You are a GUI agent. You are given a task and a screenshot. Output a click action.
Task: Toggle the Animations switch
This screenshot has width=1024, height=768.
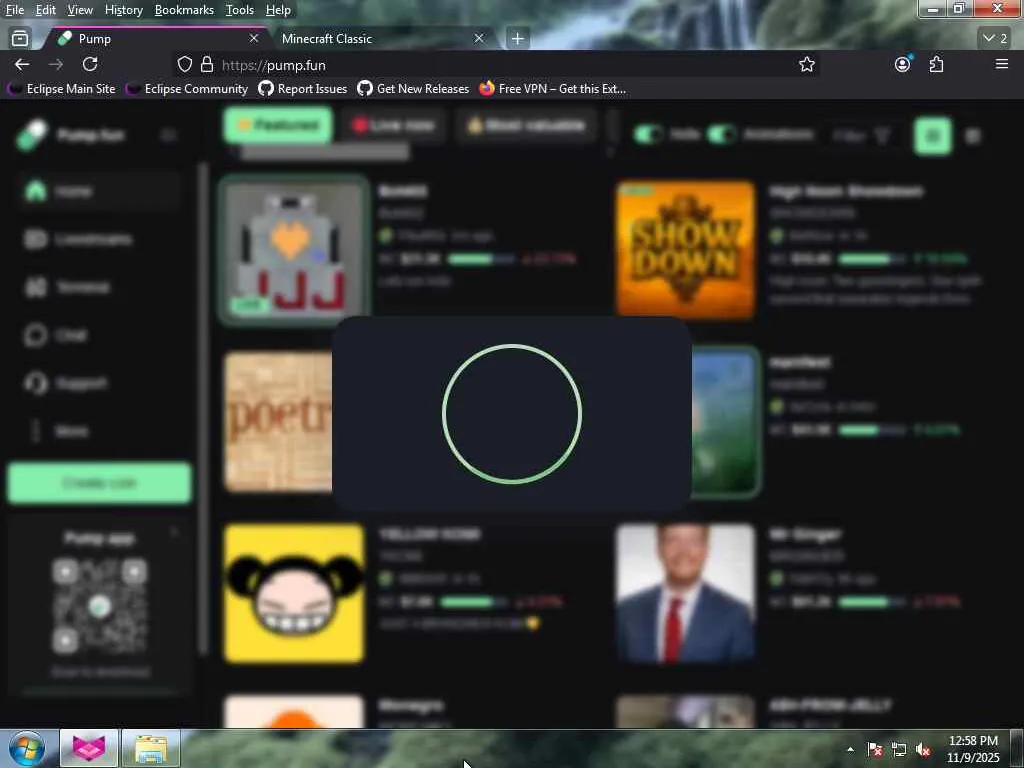tap(722, 135)
